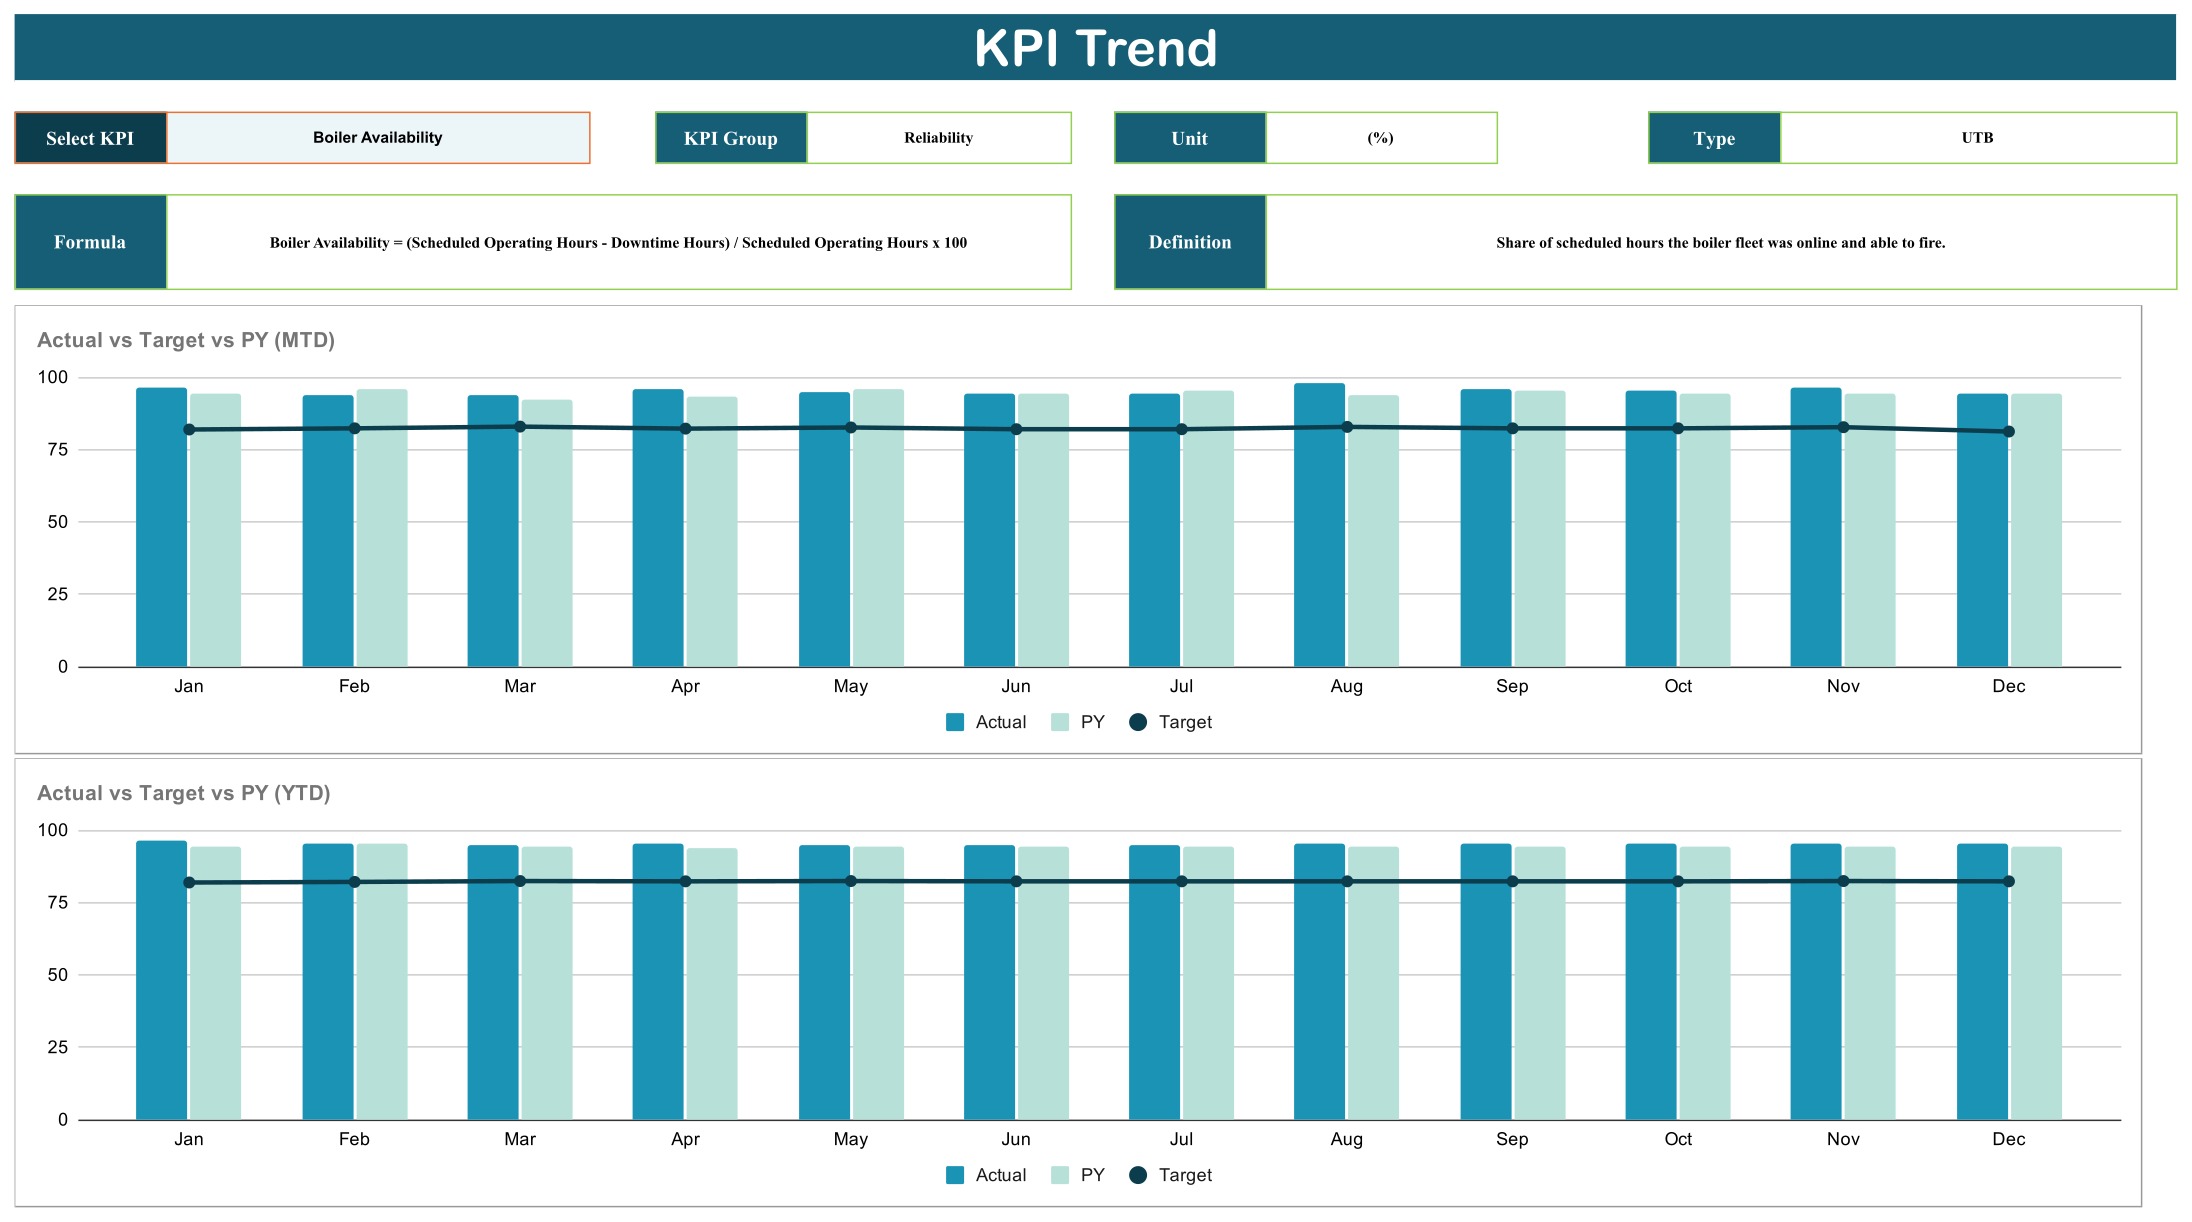The image size is (2192, 1222).
Task: Click the Target legend marker in YTD chart
Action: click(1138, 1175)
